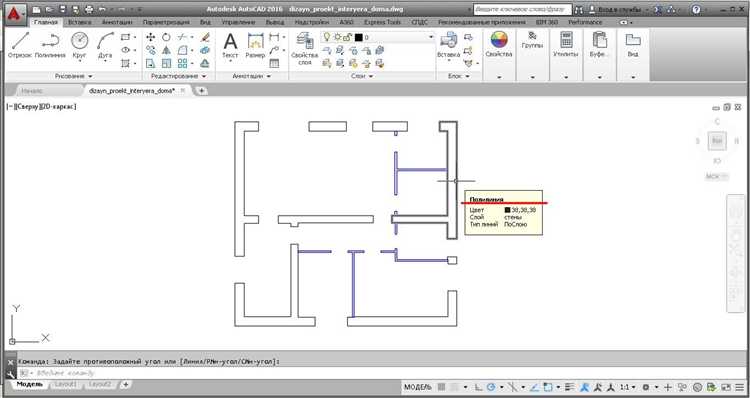Open the annotation scale 1:1 dropdown

[x=627, y=387]
